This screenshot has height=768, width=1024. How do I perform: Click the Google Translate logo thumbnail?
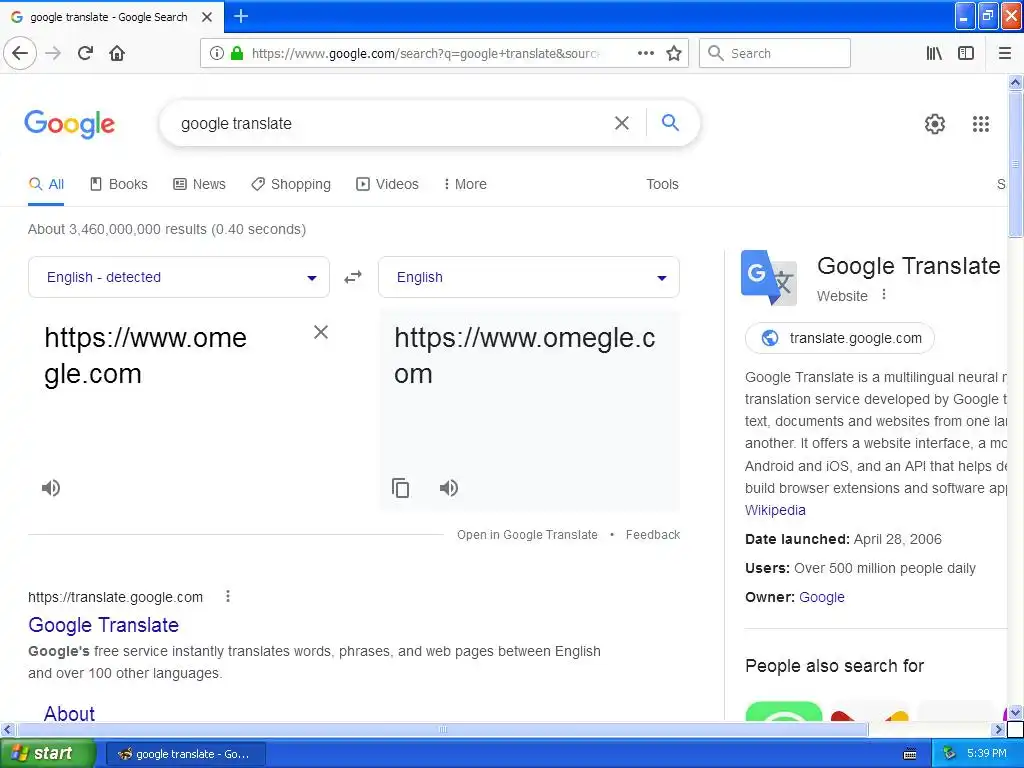click(x=769, y=278)
